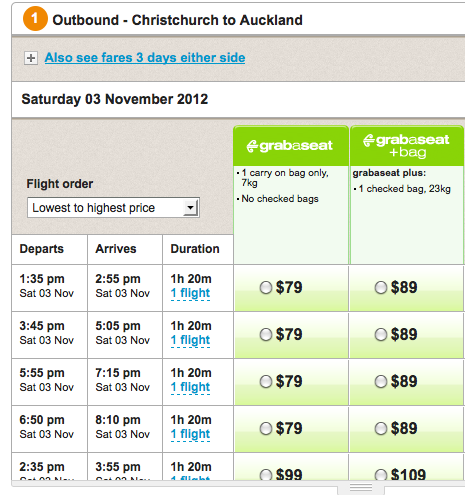Select the $109 fare radio button
This screenshot has width=465, height=495.
click(x=381, y=475)
